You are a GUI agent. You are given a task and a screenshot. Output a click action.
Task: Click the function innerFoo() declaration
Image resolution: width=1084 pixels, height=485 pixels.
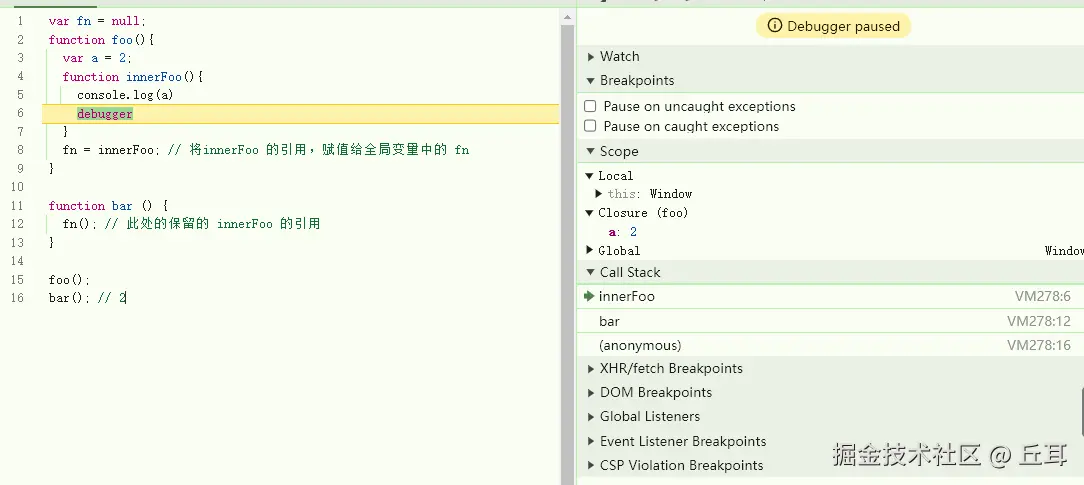coord(133,77)
